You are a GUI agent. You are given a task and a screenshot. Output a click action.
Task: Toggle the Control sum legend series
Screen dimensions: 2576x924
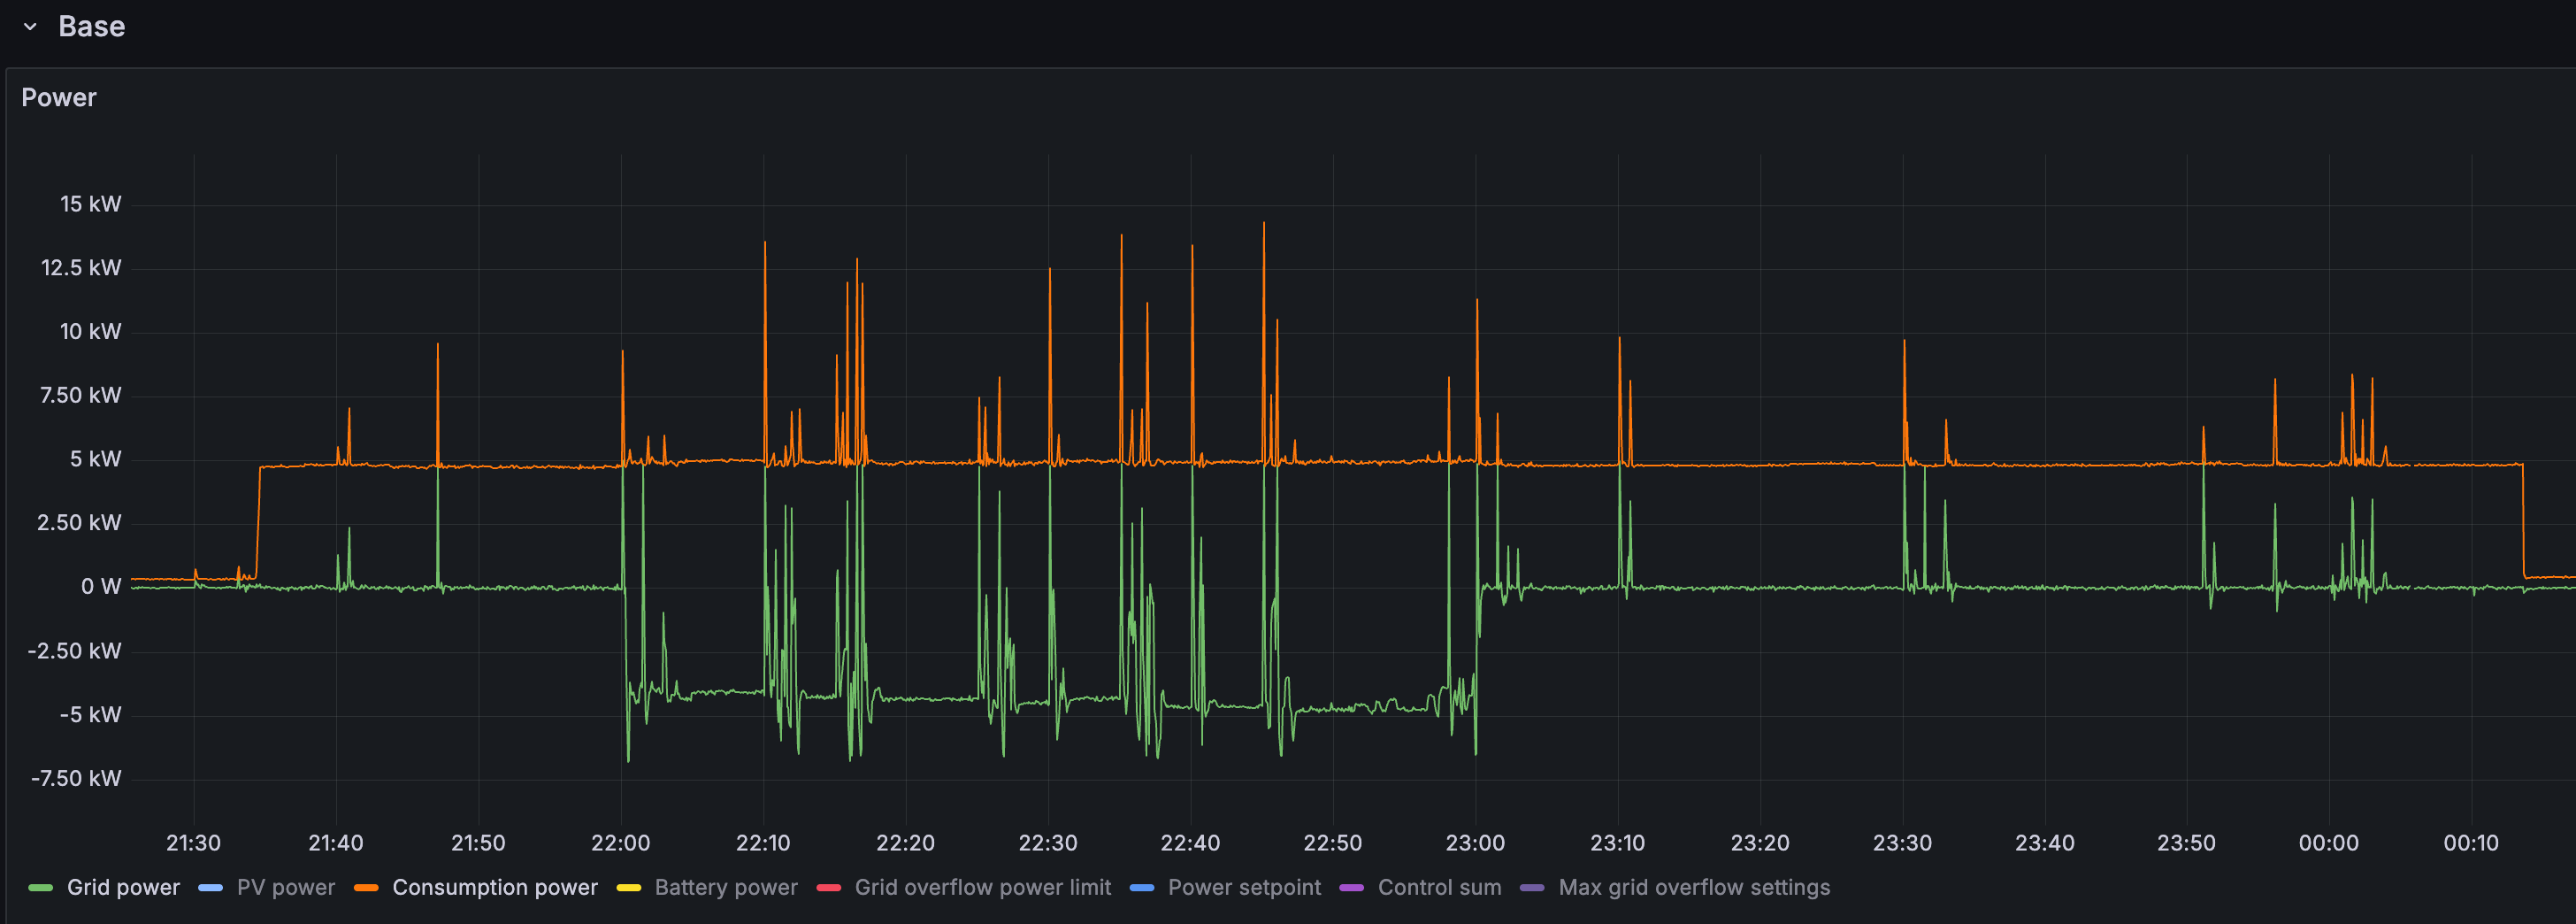point(1439,887)
